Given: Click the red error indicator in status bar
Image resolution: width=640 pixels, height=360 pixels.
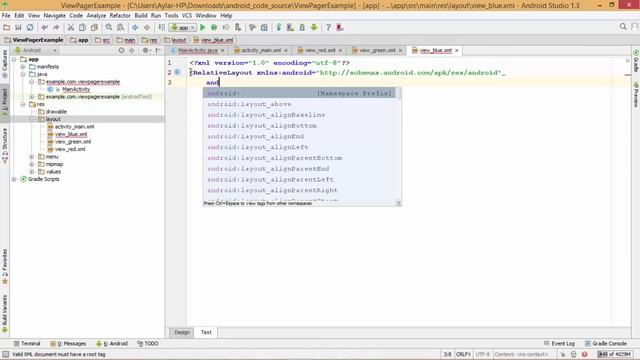Looking at the screenshot, I should point(584,354).
